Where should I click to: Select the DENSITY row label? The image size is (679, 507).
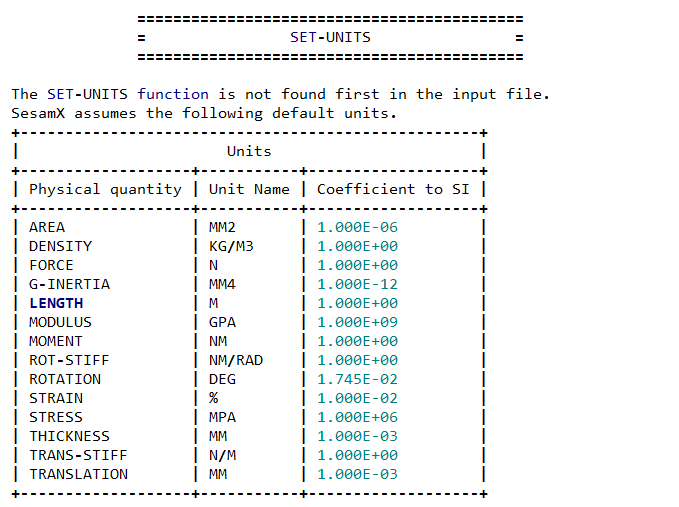click(x=61, y=247)
